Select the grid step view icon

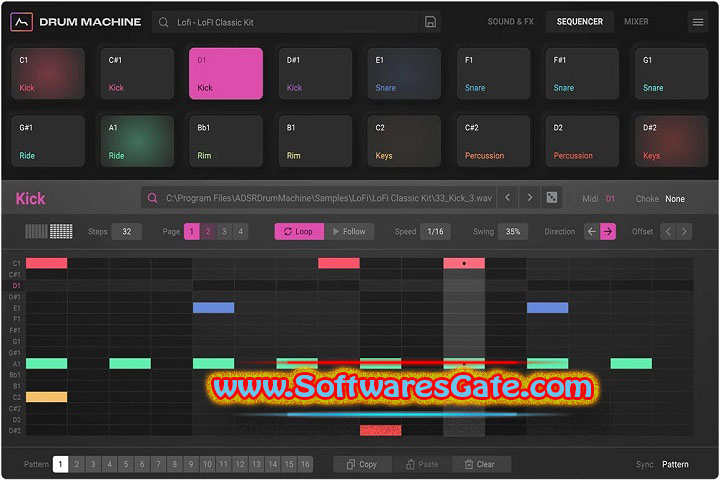[61, 232]
